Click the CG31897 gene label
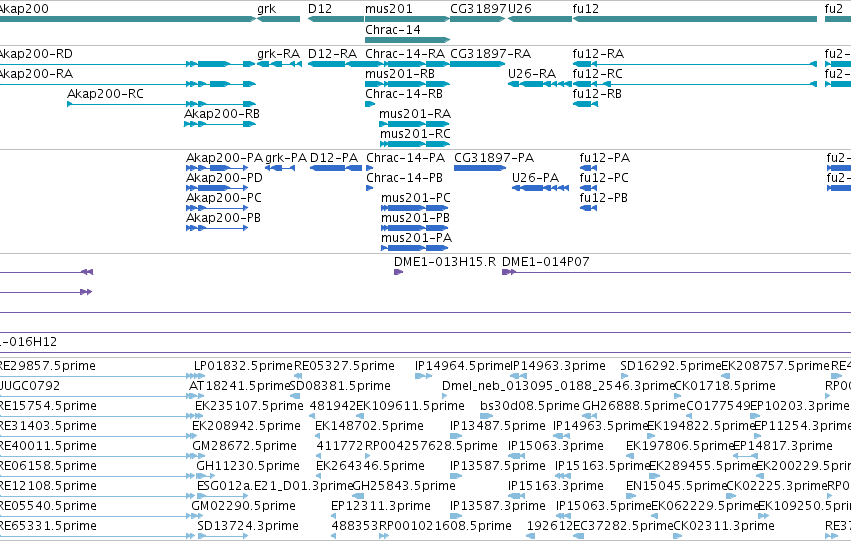The width and height of the screenshot is (851, 541). (x=478, y=9)
